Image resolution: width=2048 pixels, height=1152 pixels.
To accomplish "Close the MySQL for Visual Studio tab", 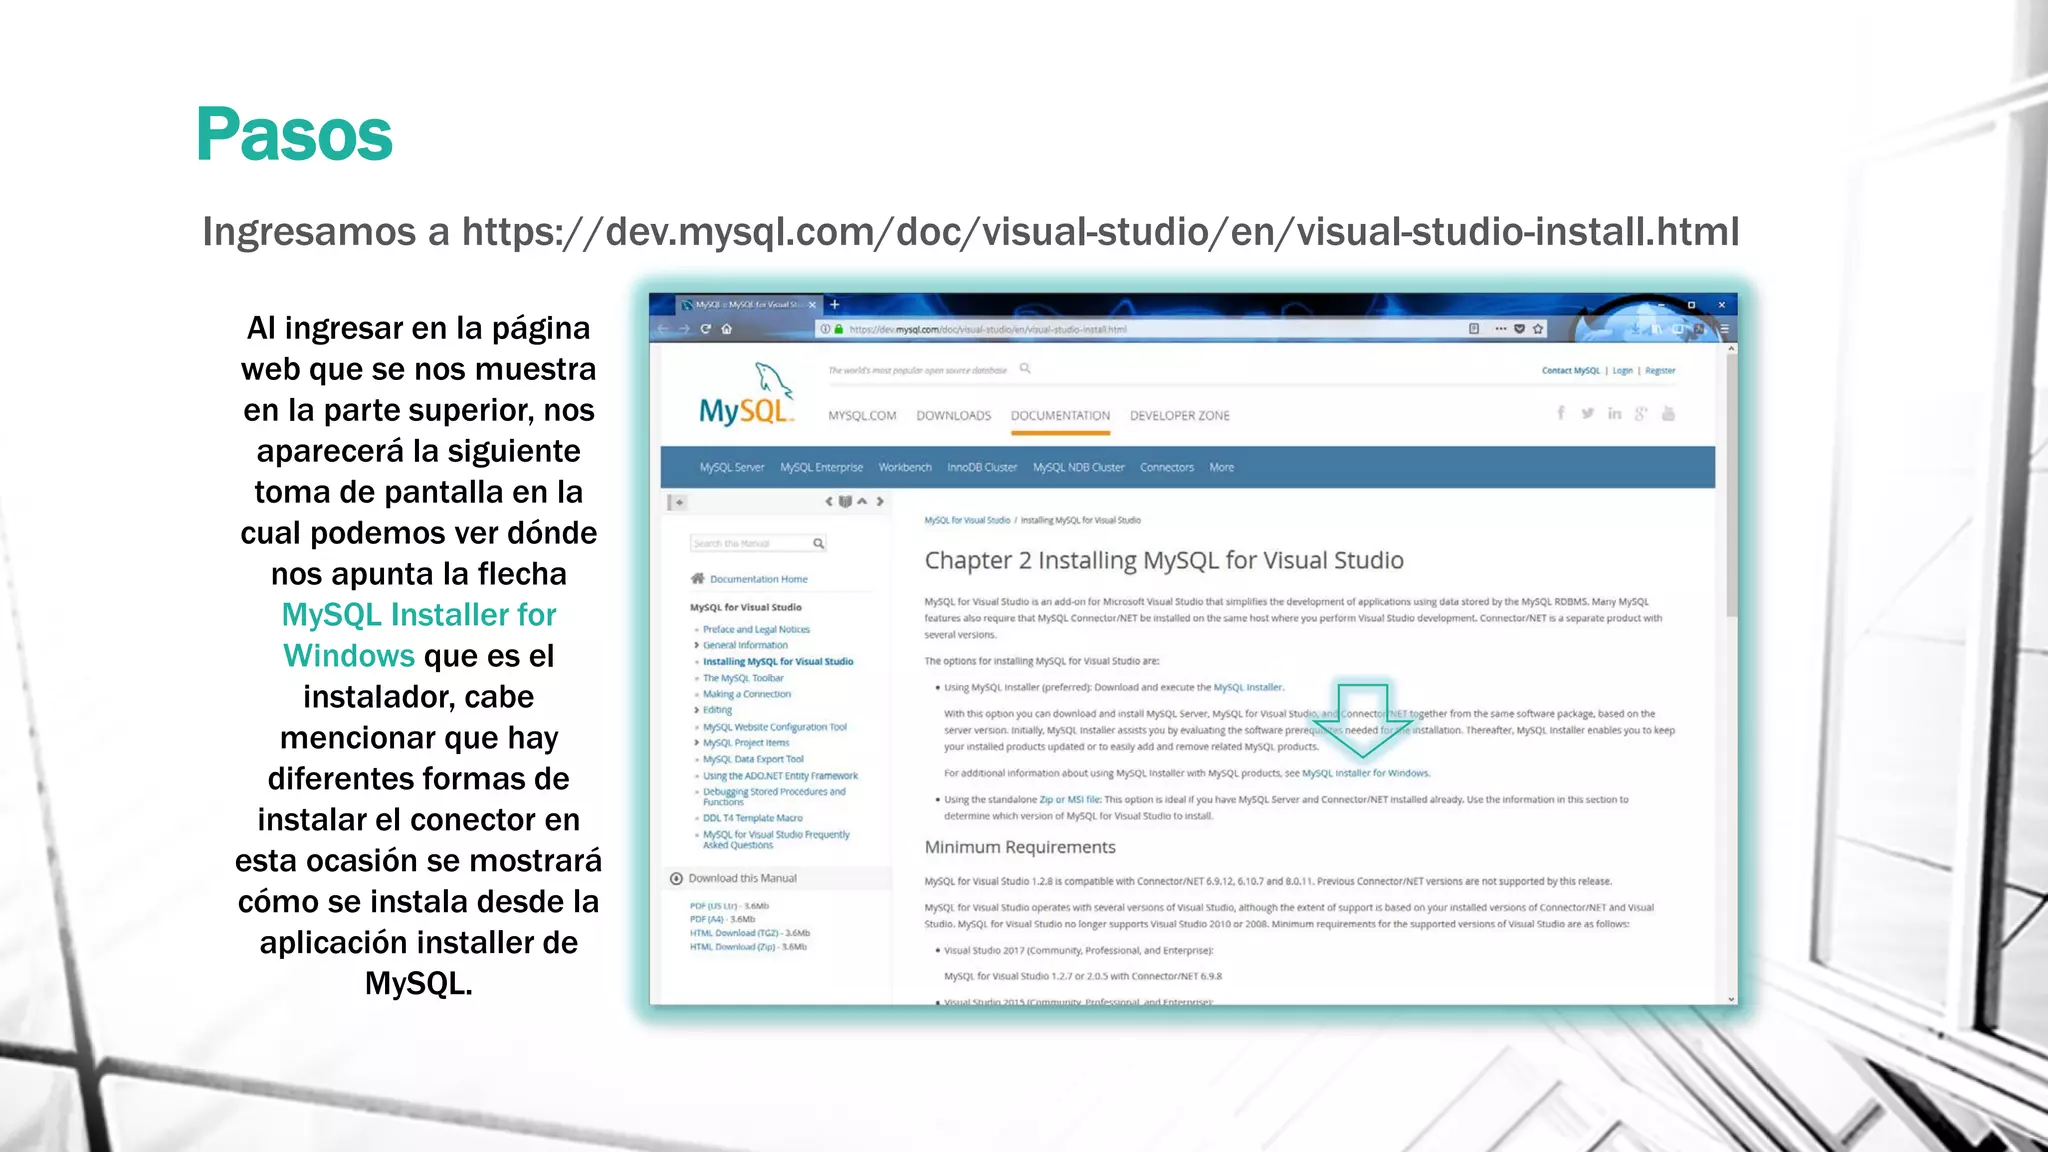I will (813, 304).
